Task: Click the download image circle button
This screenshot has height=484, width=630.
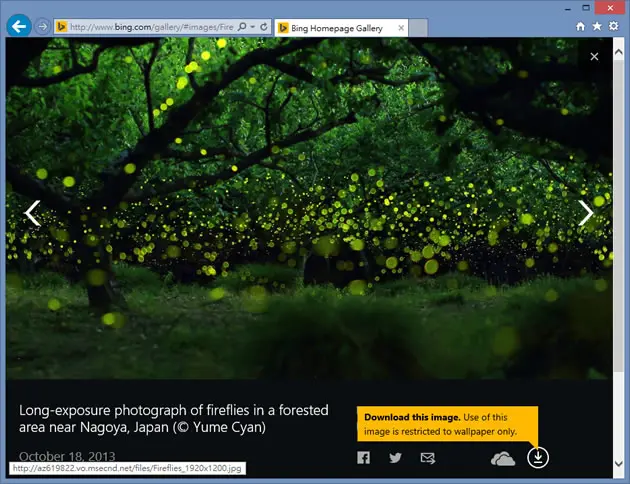Action: point(538,457)
